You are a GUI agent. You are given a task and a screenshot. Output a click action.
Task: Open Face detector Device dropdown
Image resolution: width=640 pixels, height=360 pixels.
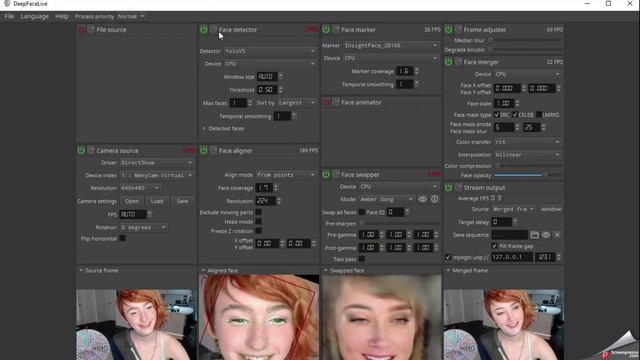270,64
